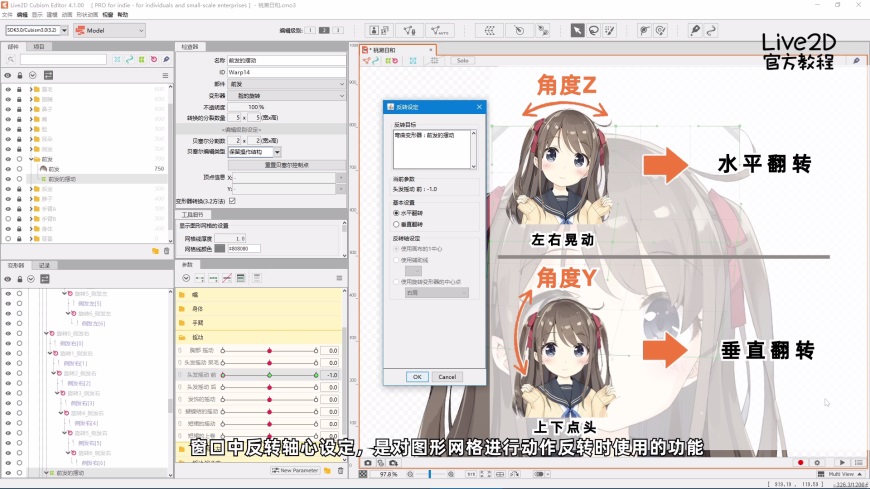Expand the 身体 parameter group folder
The height and width of the screenshot is (489, 870).
coord(181,309)
